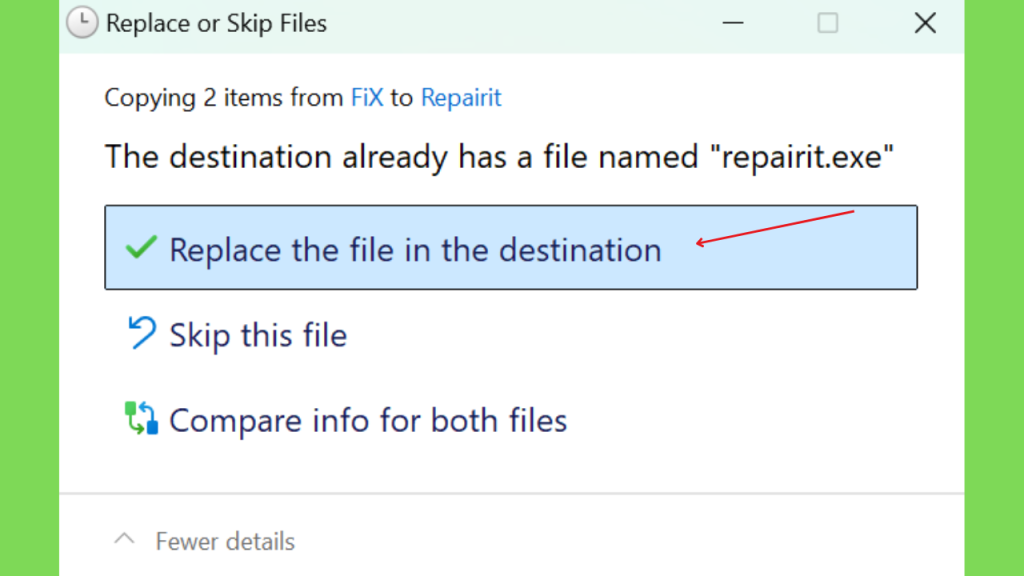1024x576 pixels.
Task: Collapse dialog using the Fewer details chevron
Action: [124, 539]
